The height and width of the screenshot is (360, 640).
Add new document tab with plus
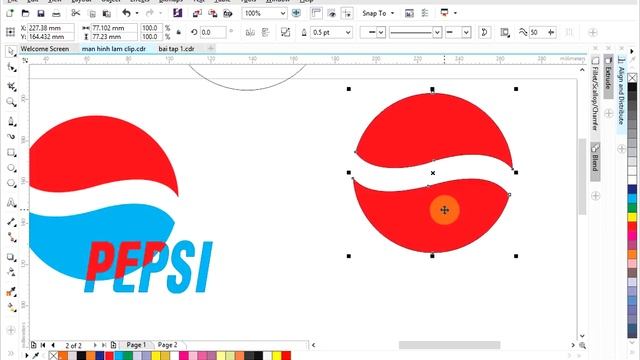pos(211,49)
